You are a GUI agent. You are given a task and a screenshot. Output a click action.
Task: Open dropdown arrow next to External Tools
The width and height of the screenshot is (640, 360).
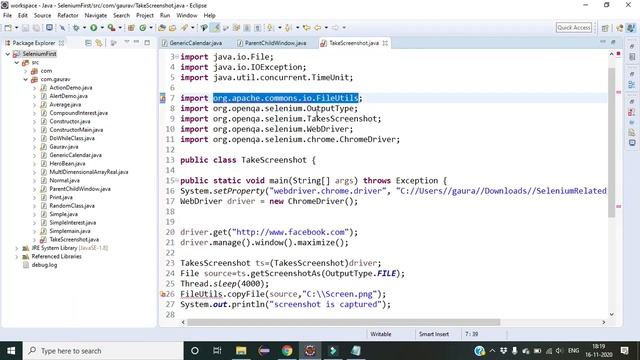click(x=120, y=28)
